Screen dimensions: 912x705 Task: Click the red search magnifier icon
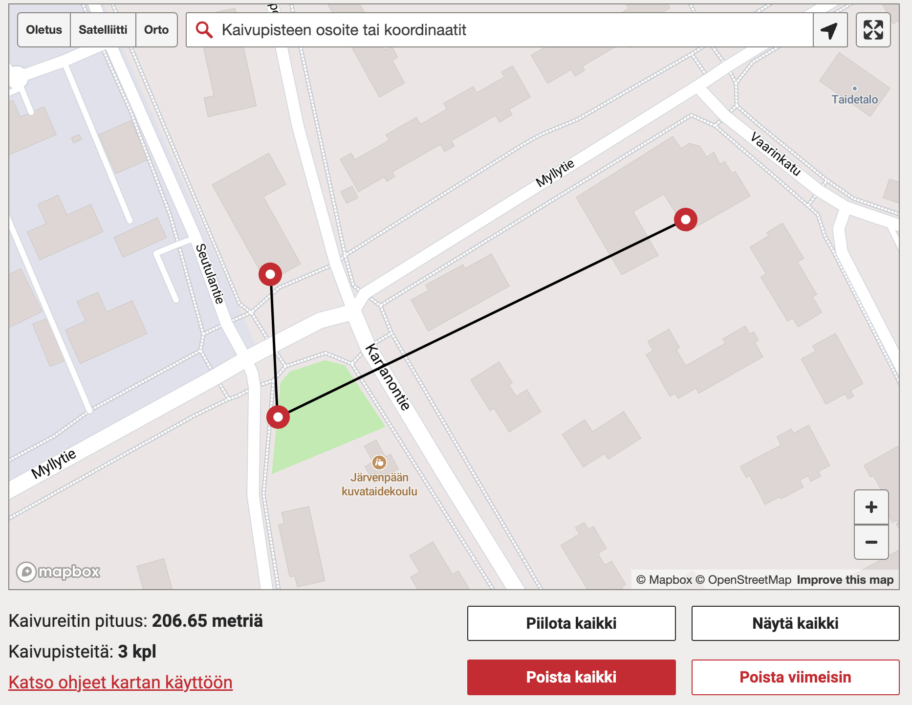tap(204, 30)
